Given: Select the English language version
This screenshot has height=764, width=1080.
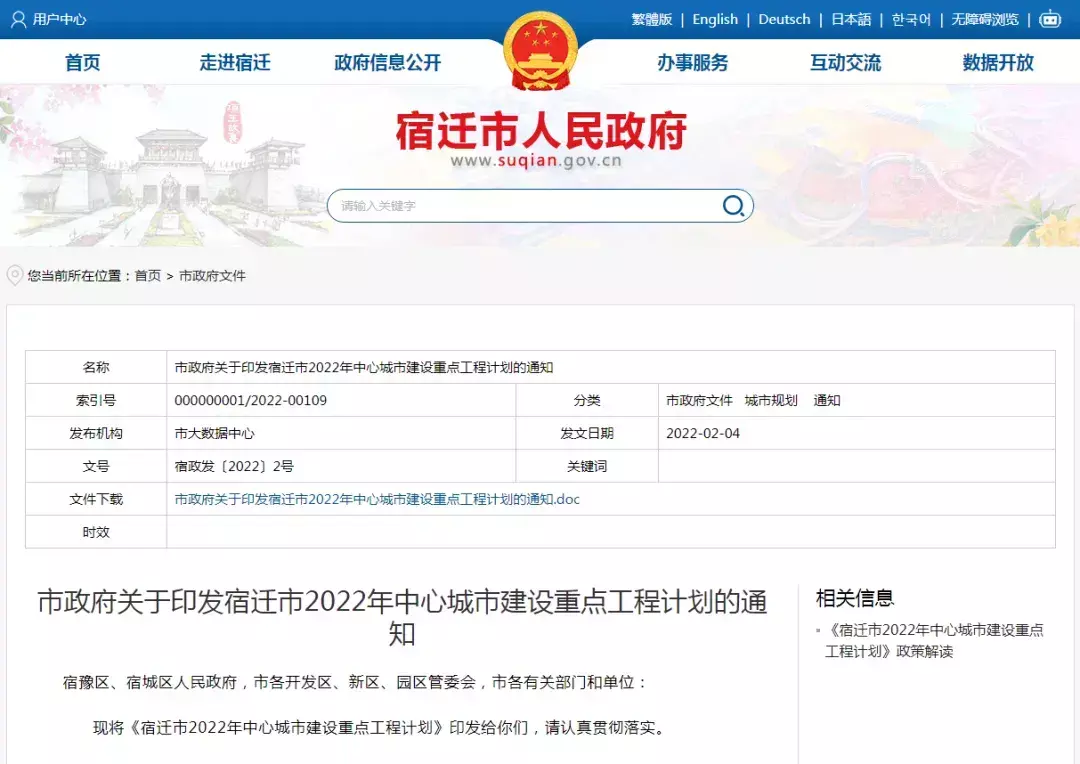Looking at the screenshot, I should pyautogui.click(x=714, y=19).
